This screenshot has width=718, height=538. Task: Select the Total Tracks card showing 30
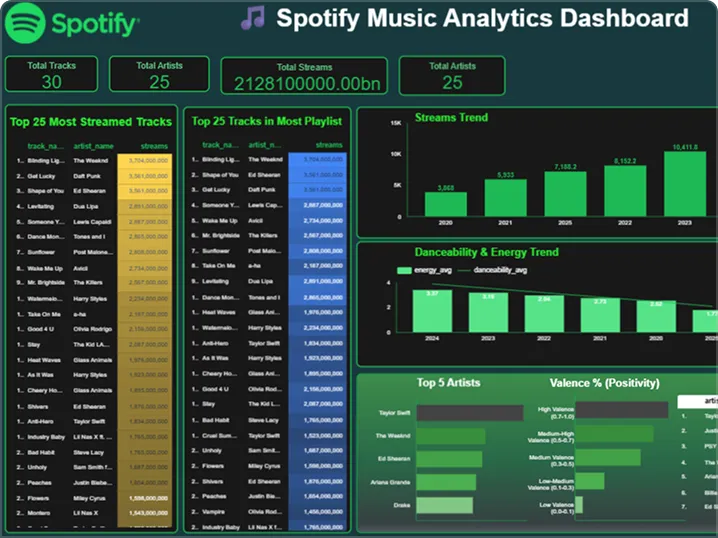pyautogui.click(x=51, y=74)
